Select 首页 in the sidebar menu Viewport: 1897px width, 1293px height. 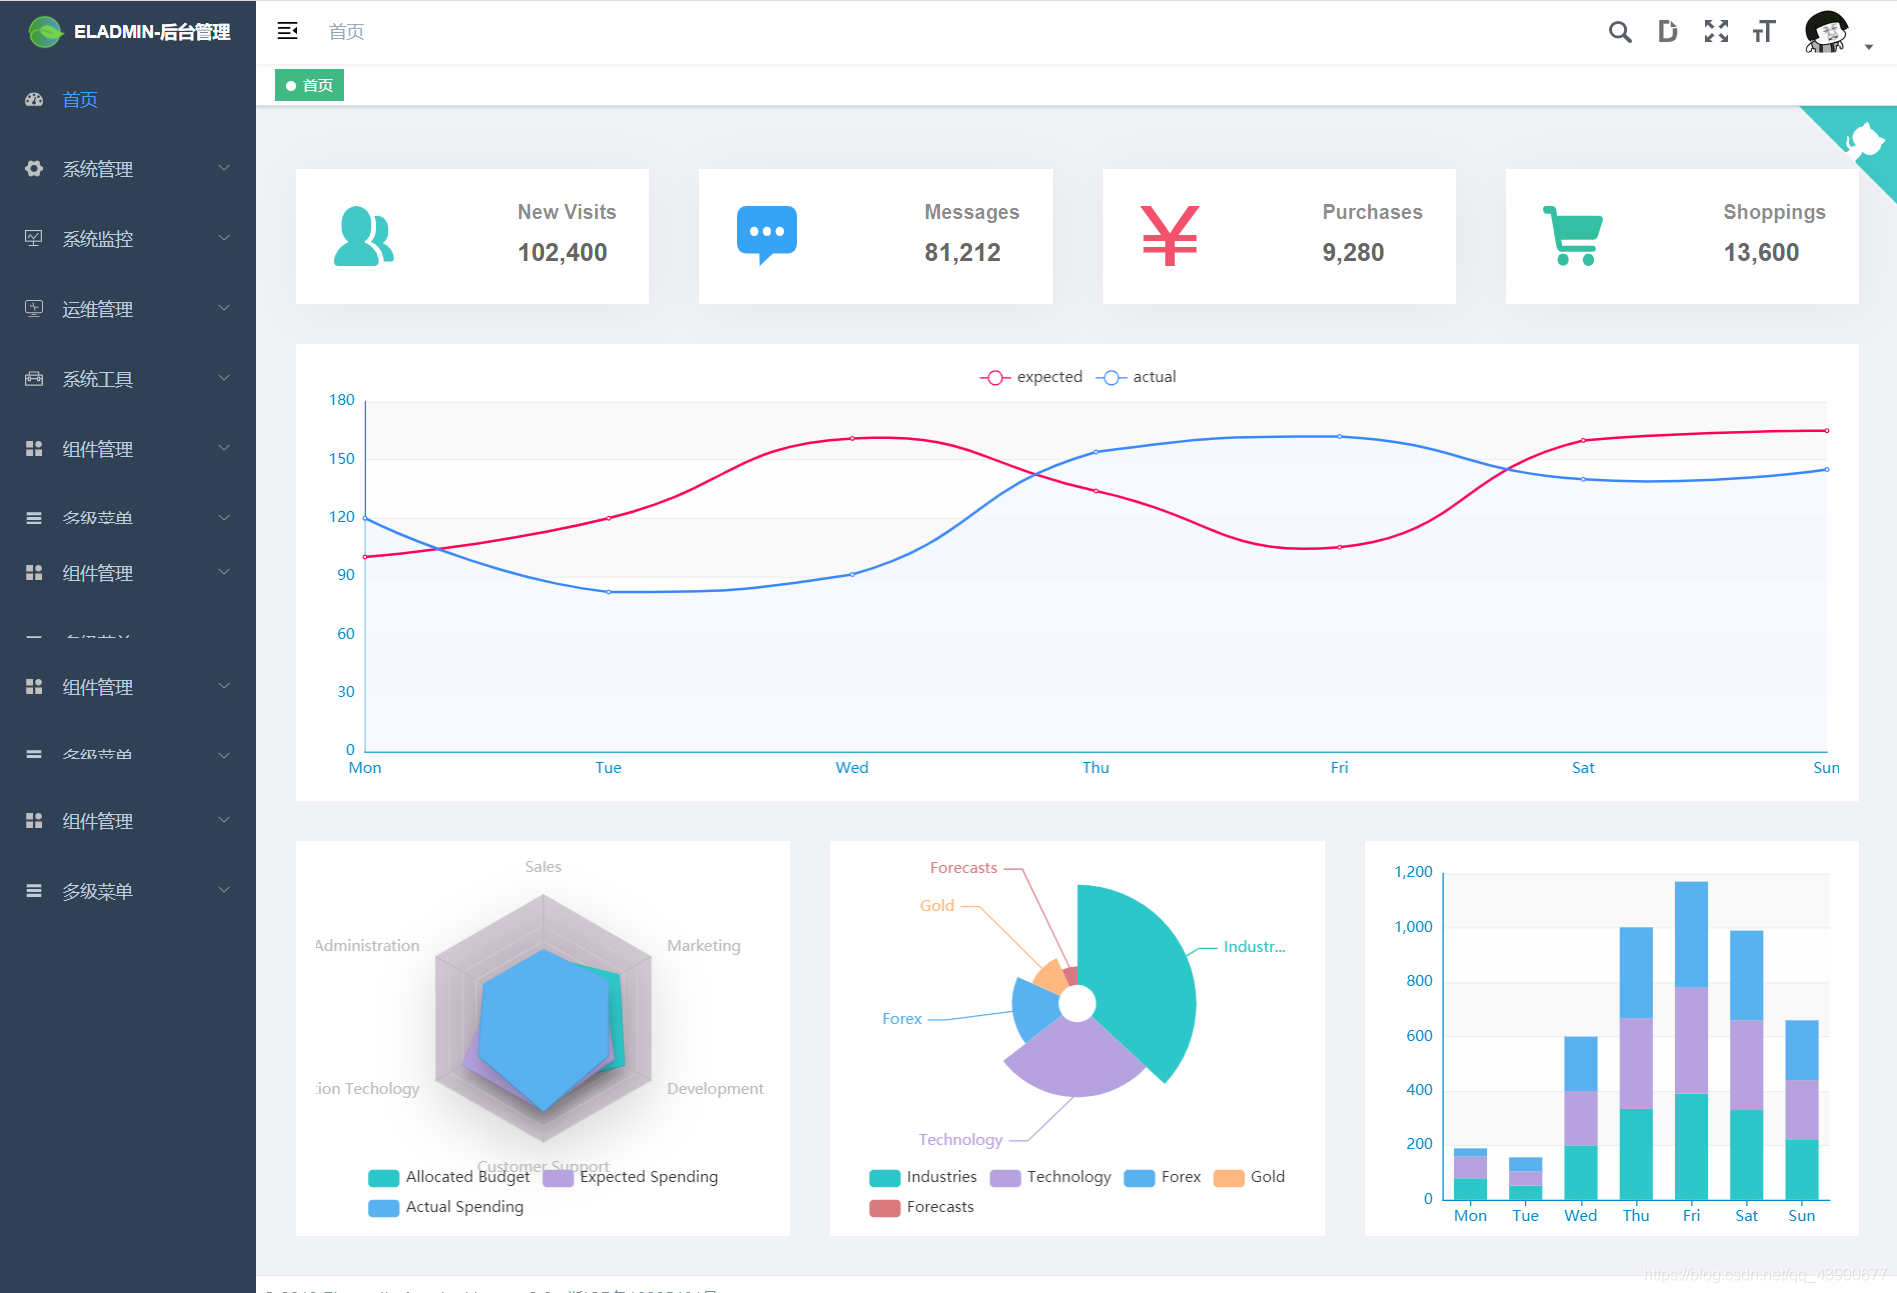128,99
